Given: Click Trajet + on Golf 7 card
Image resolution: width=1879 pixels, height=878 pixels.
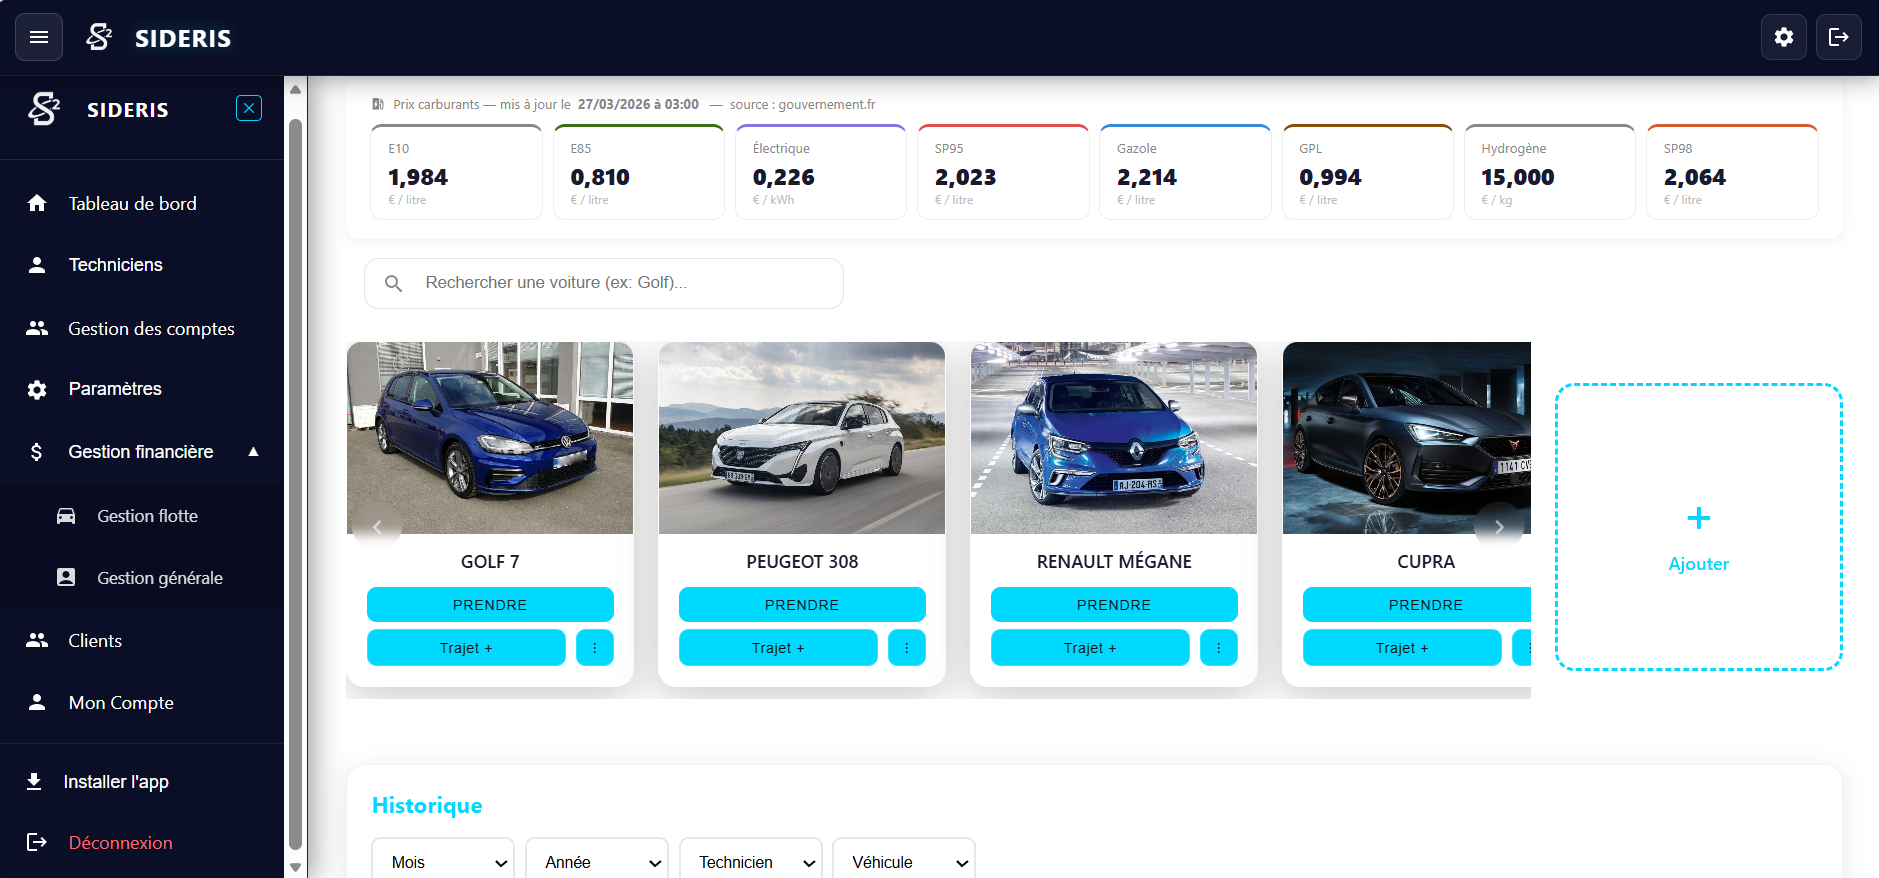Looking at the screenshot, I should [x=466, y=647].
